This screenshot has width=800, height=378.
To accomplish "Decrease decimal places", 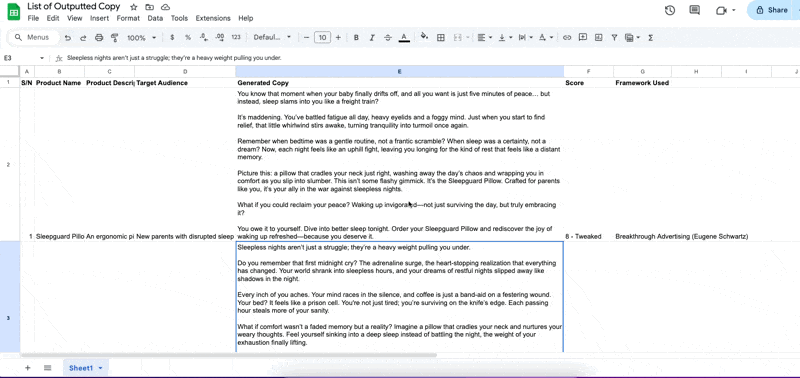I will click(204, 38).
